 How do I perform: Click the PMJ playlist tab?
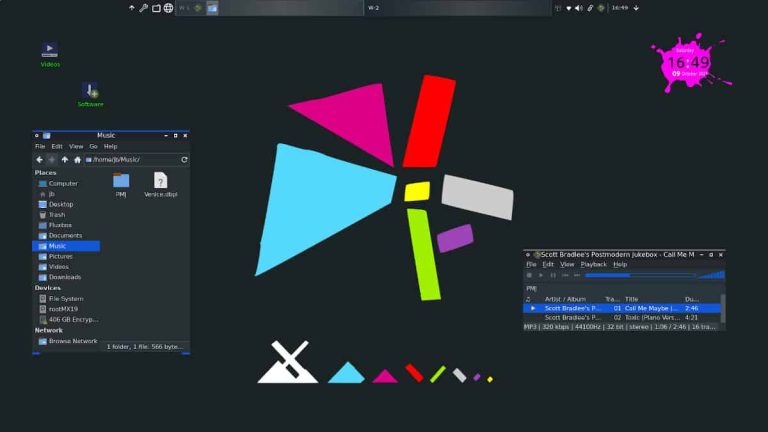[532, 288]
